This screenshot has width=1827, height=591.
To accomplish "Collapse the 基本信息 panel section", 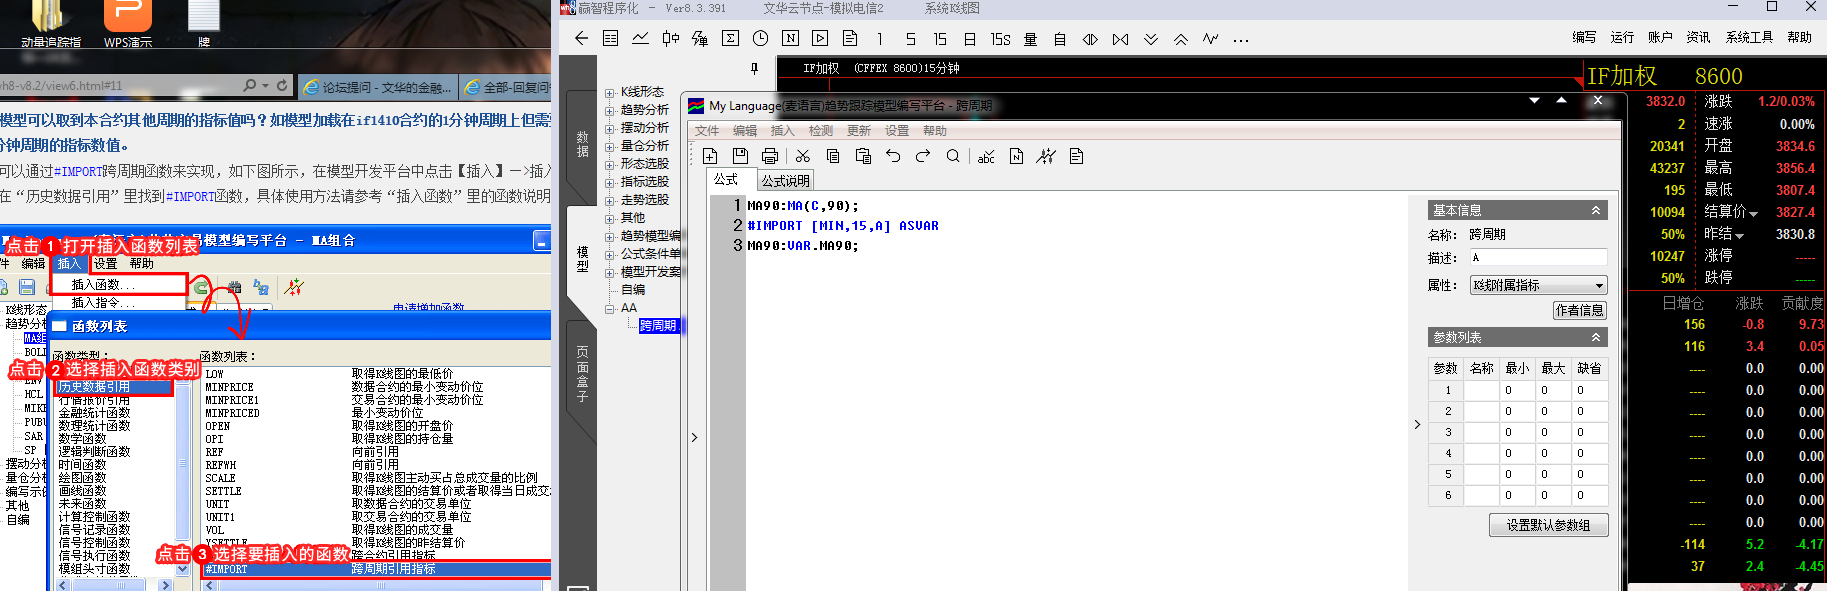I will [1596, 210].
